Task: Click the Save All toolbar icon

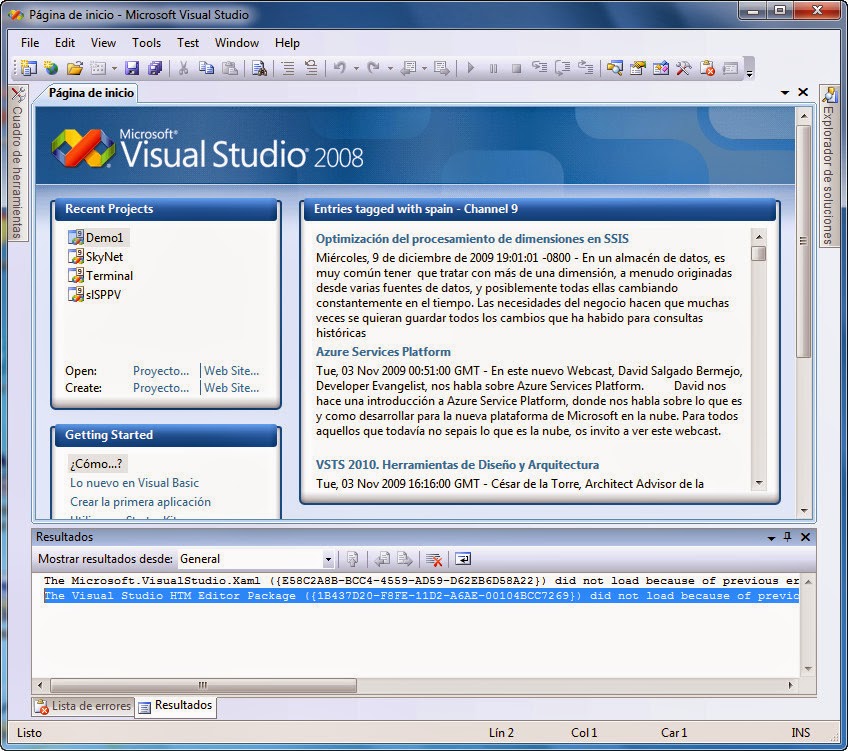Action: (x=155, y=68)
